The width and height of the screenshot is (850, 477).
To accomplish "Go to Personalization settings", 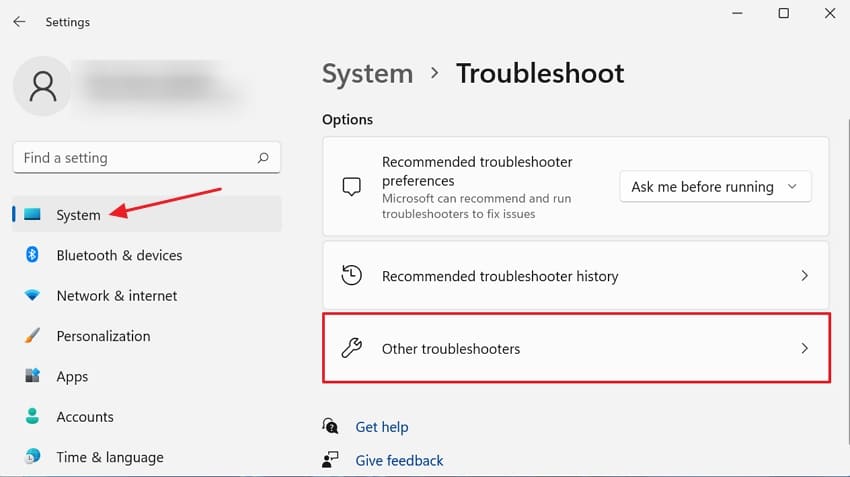I will coord(147,336).
